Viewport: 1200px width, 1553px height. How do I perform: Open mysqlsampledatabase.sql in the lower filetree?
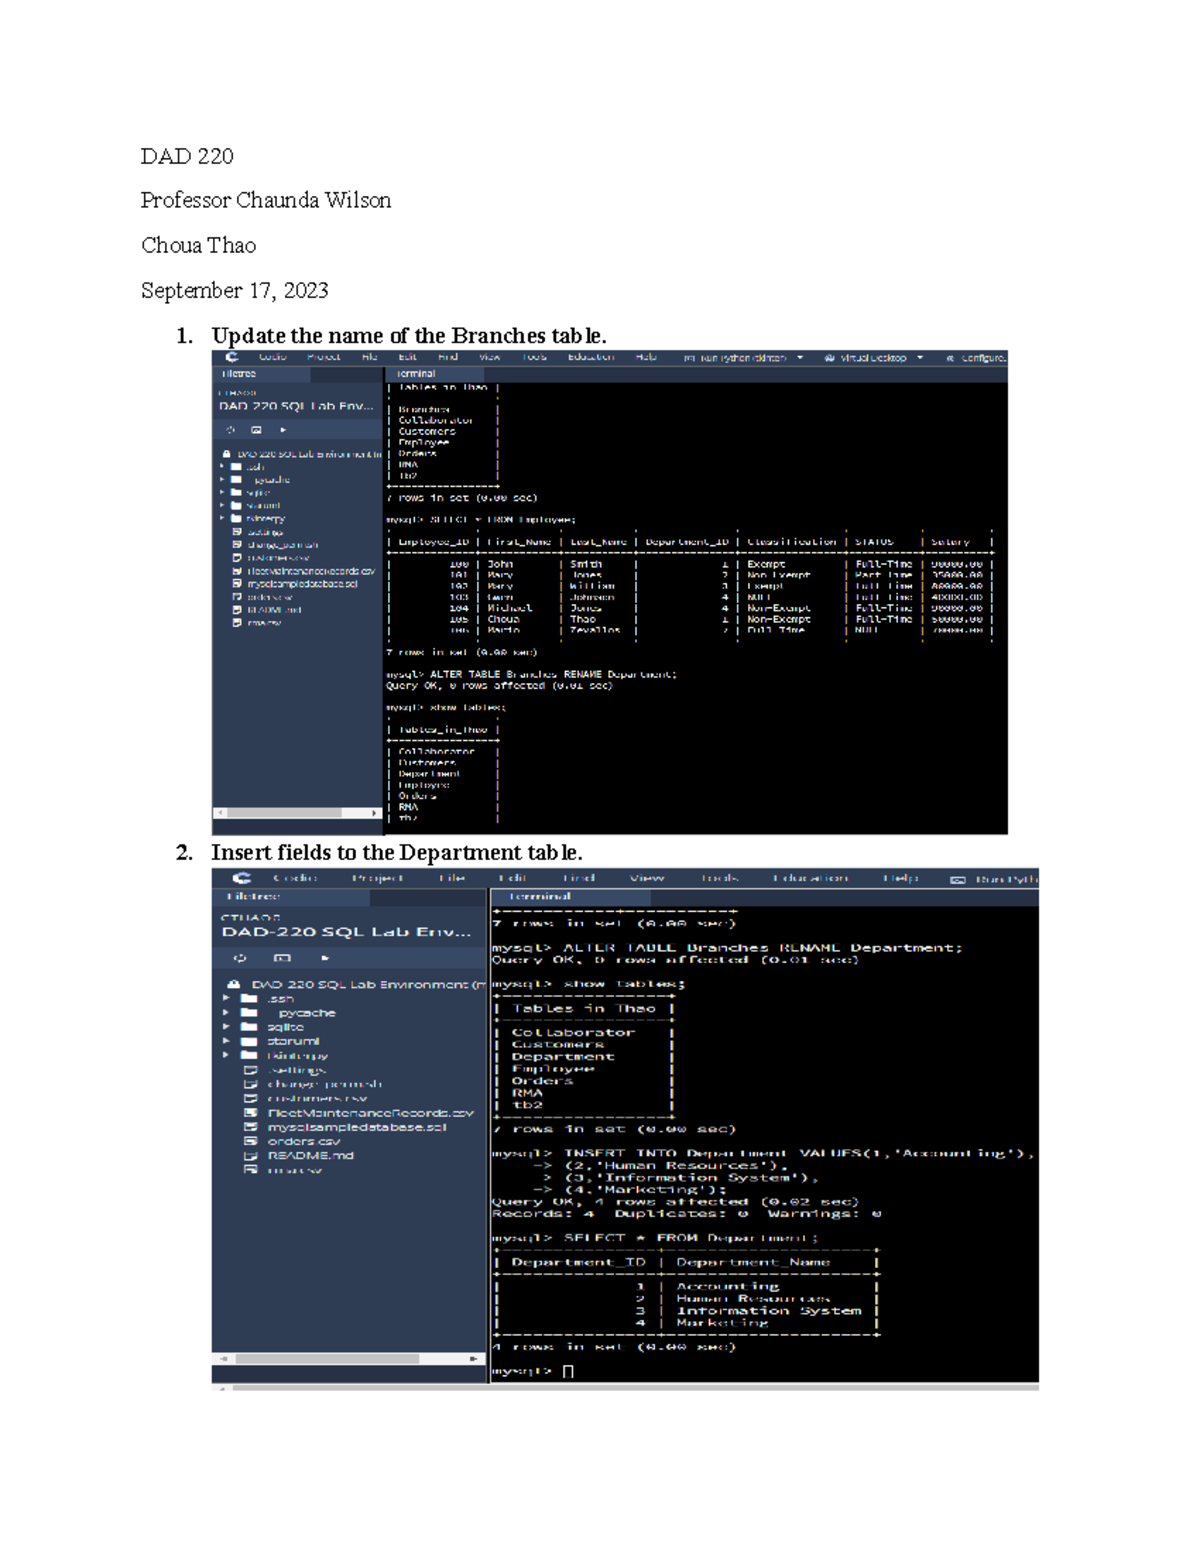tap(356, 1127)
